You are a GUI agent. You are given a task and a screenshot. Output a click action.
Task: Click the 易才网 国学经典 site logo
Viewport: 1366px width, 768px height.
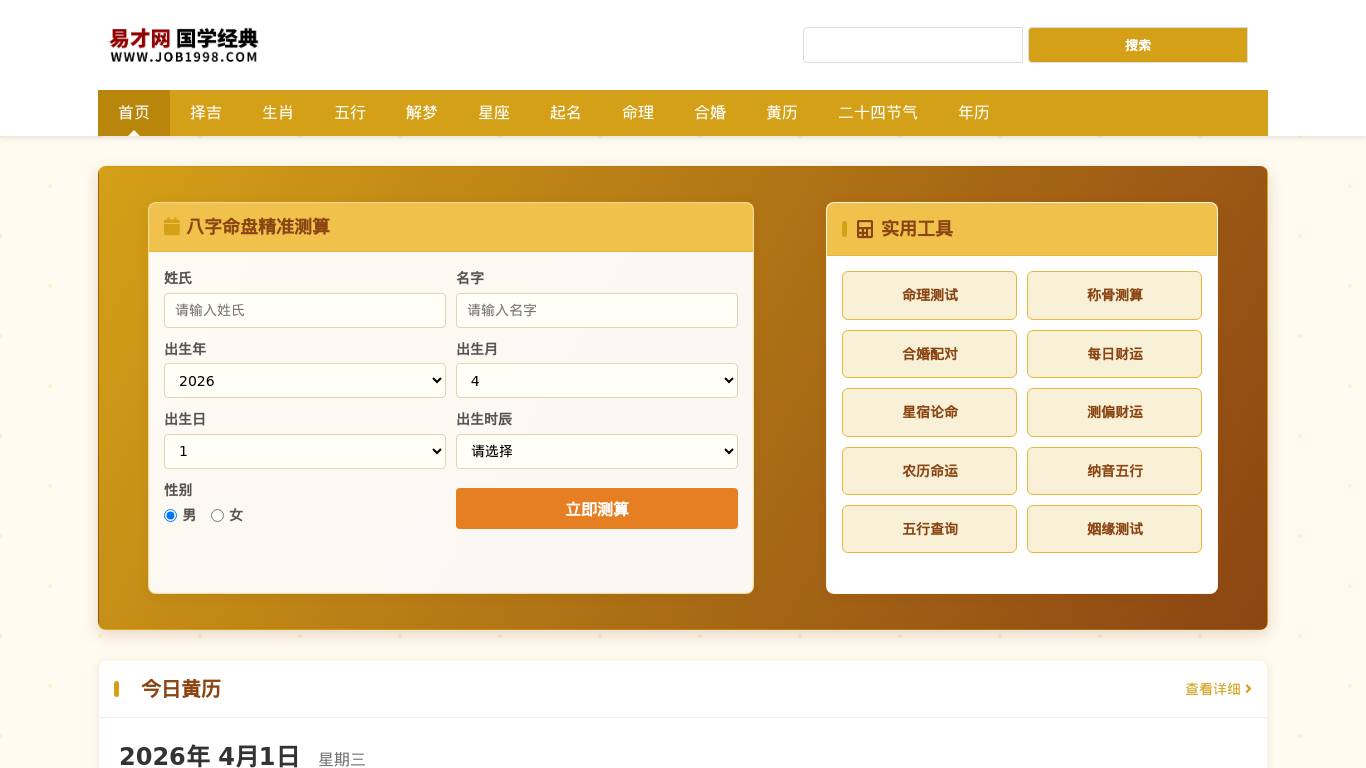pyautogui.click(x=184, y=44)
